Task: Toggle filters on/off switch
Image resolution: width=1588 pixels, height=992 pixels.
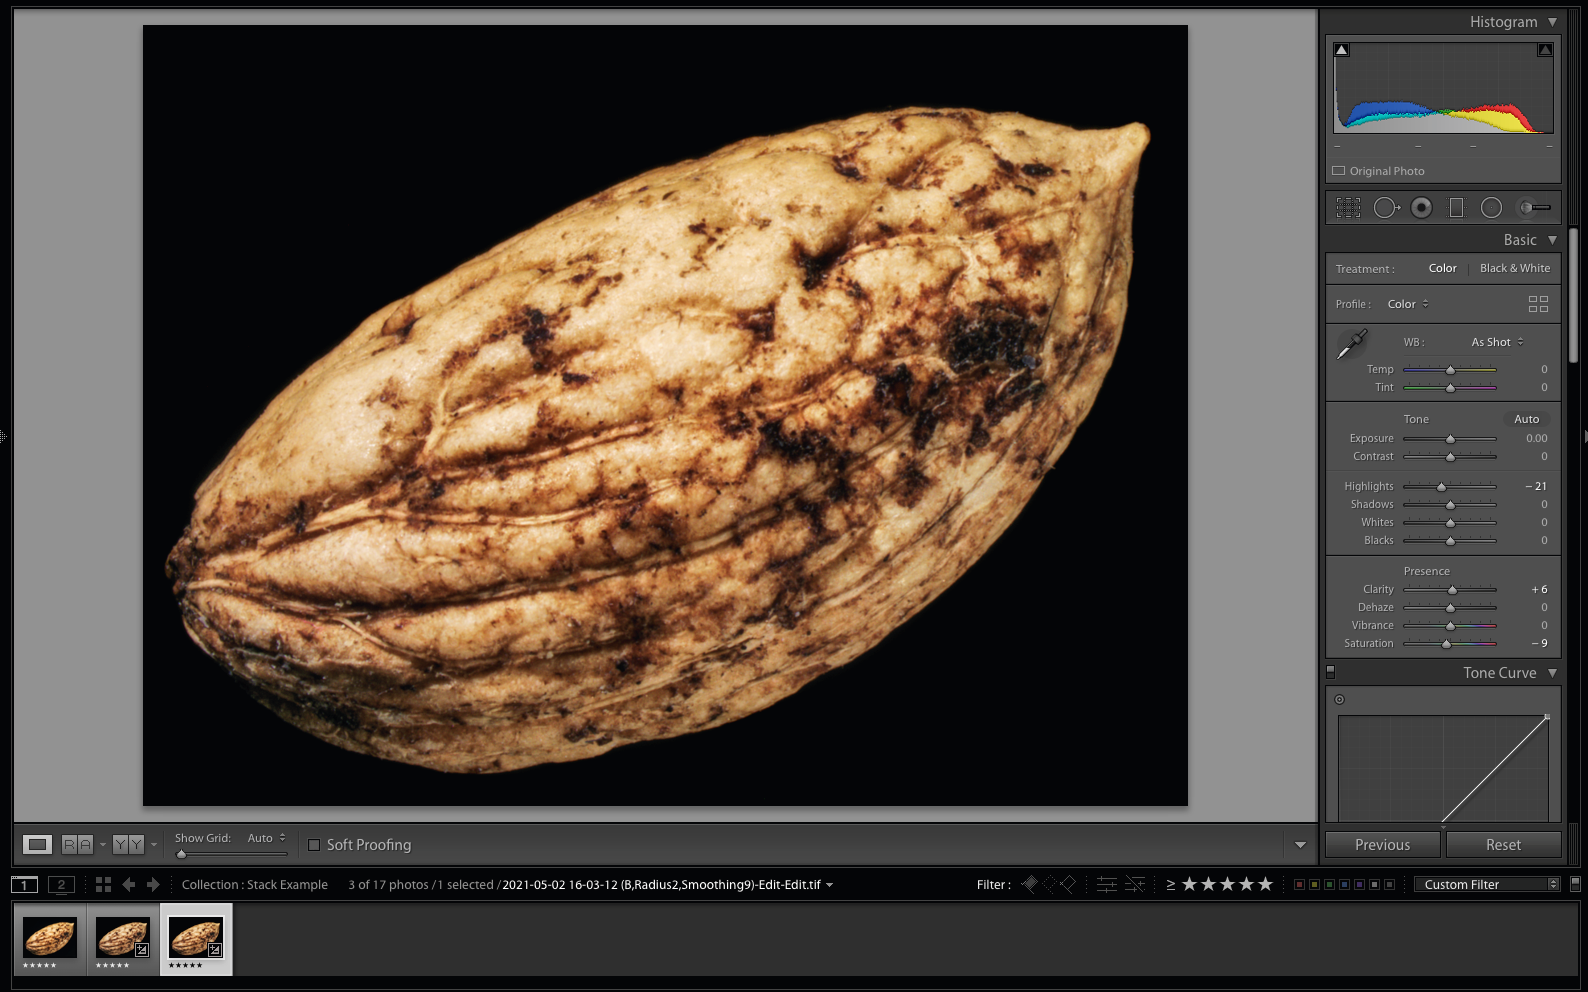Action: coord(1575,884)
